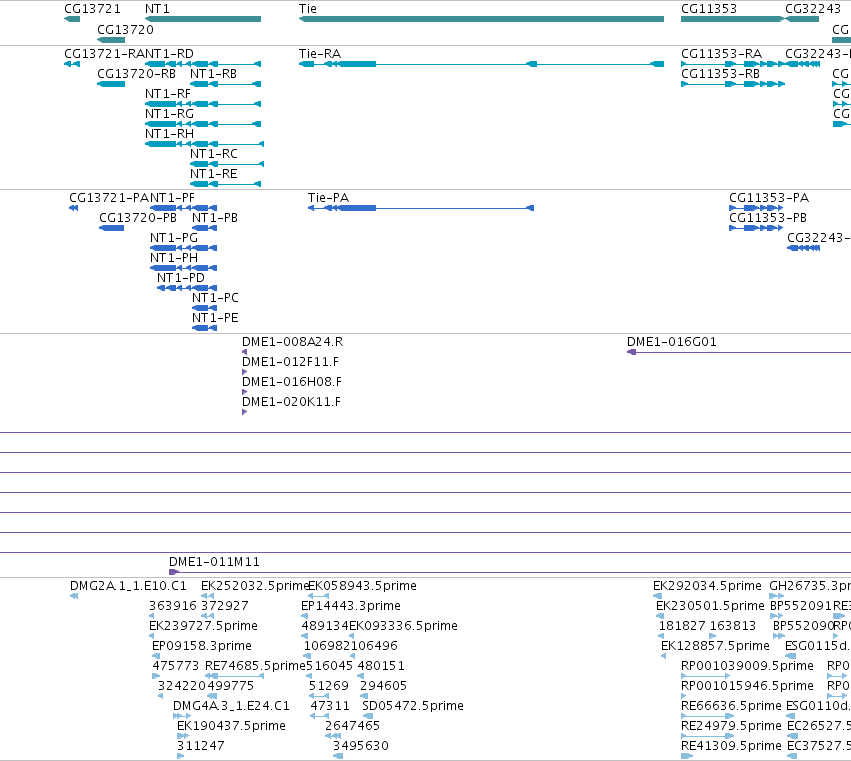The image size is (851, 761).
Task: Select the NT1 gene label
Action: click(157, 9)
